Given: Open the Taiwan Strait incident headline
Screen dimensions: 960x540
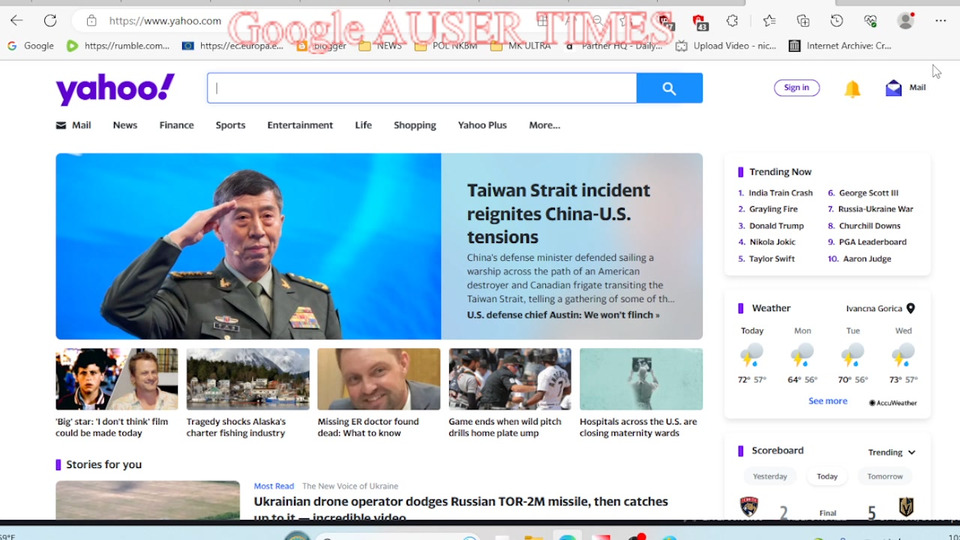Looking at the screenshot, I should click(558, 214).
